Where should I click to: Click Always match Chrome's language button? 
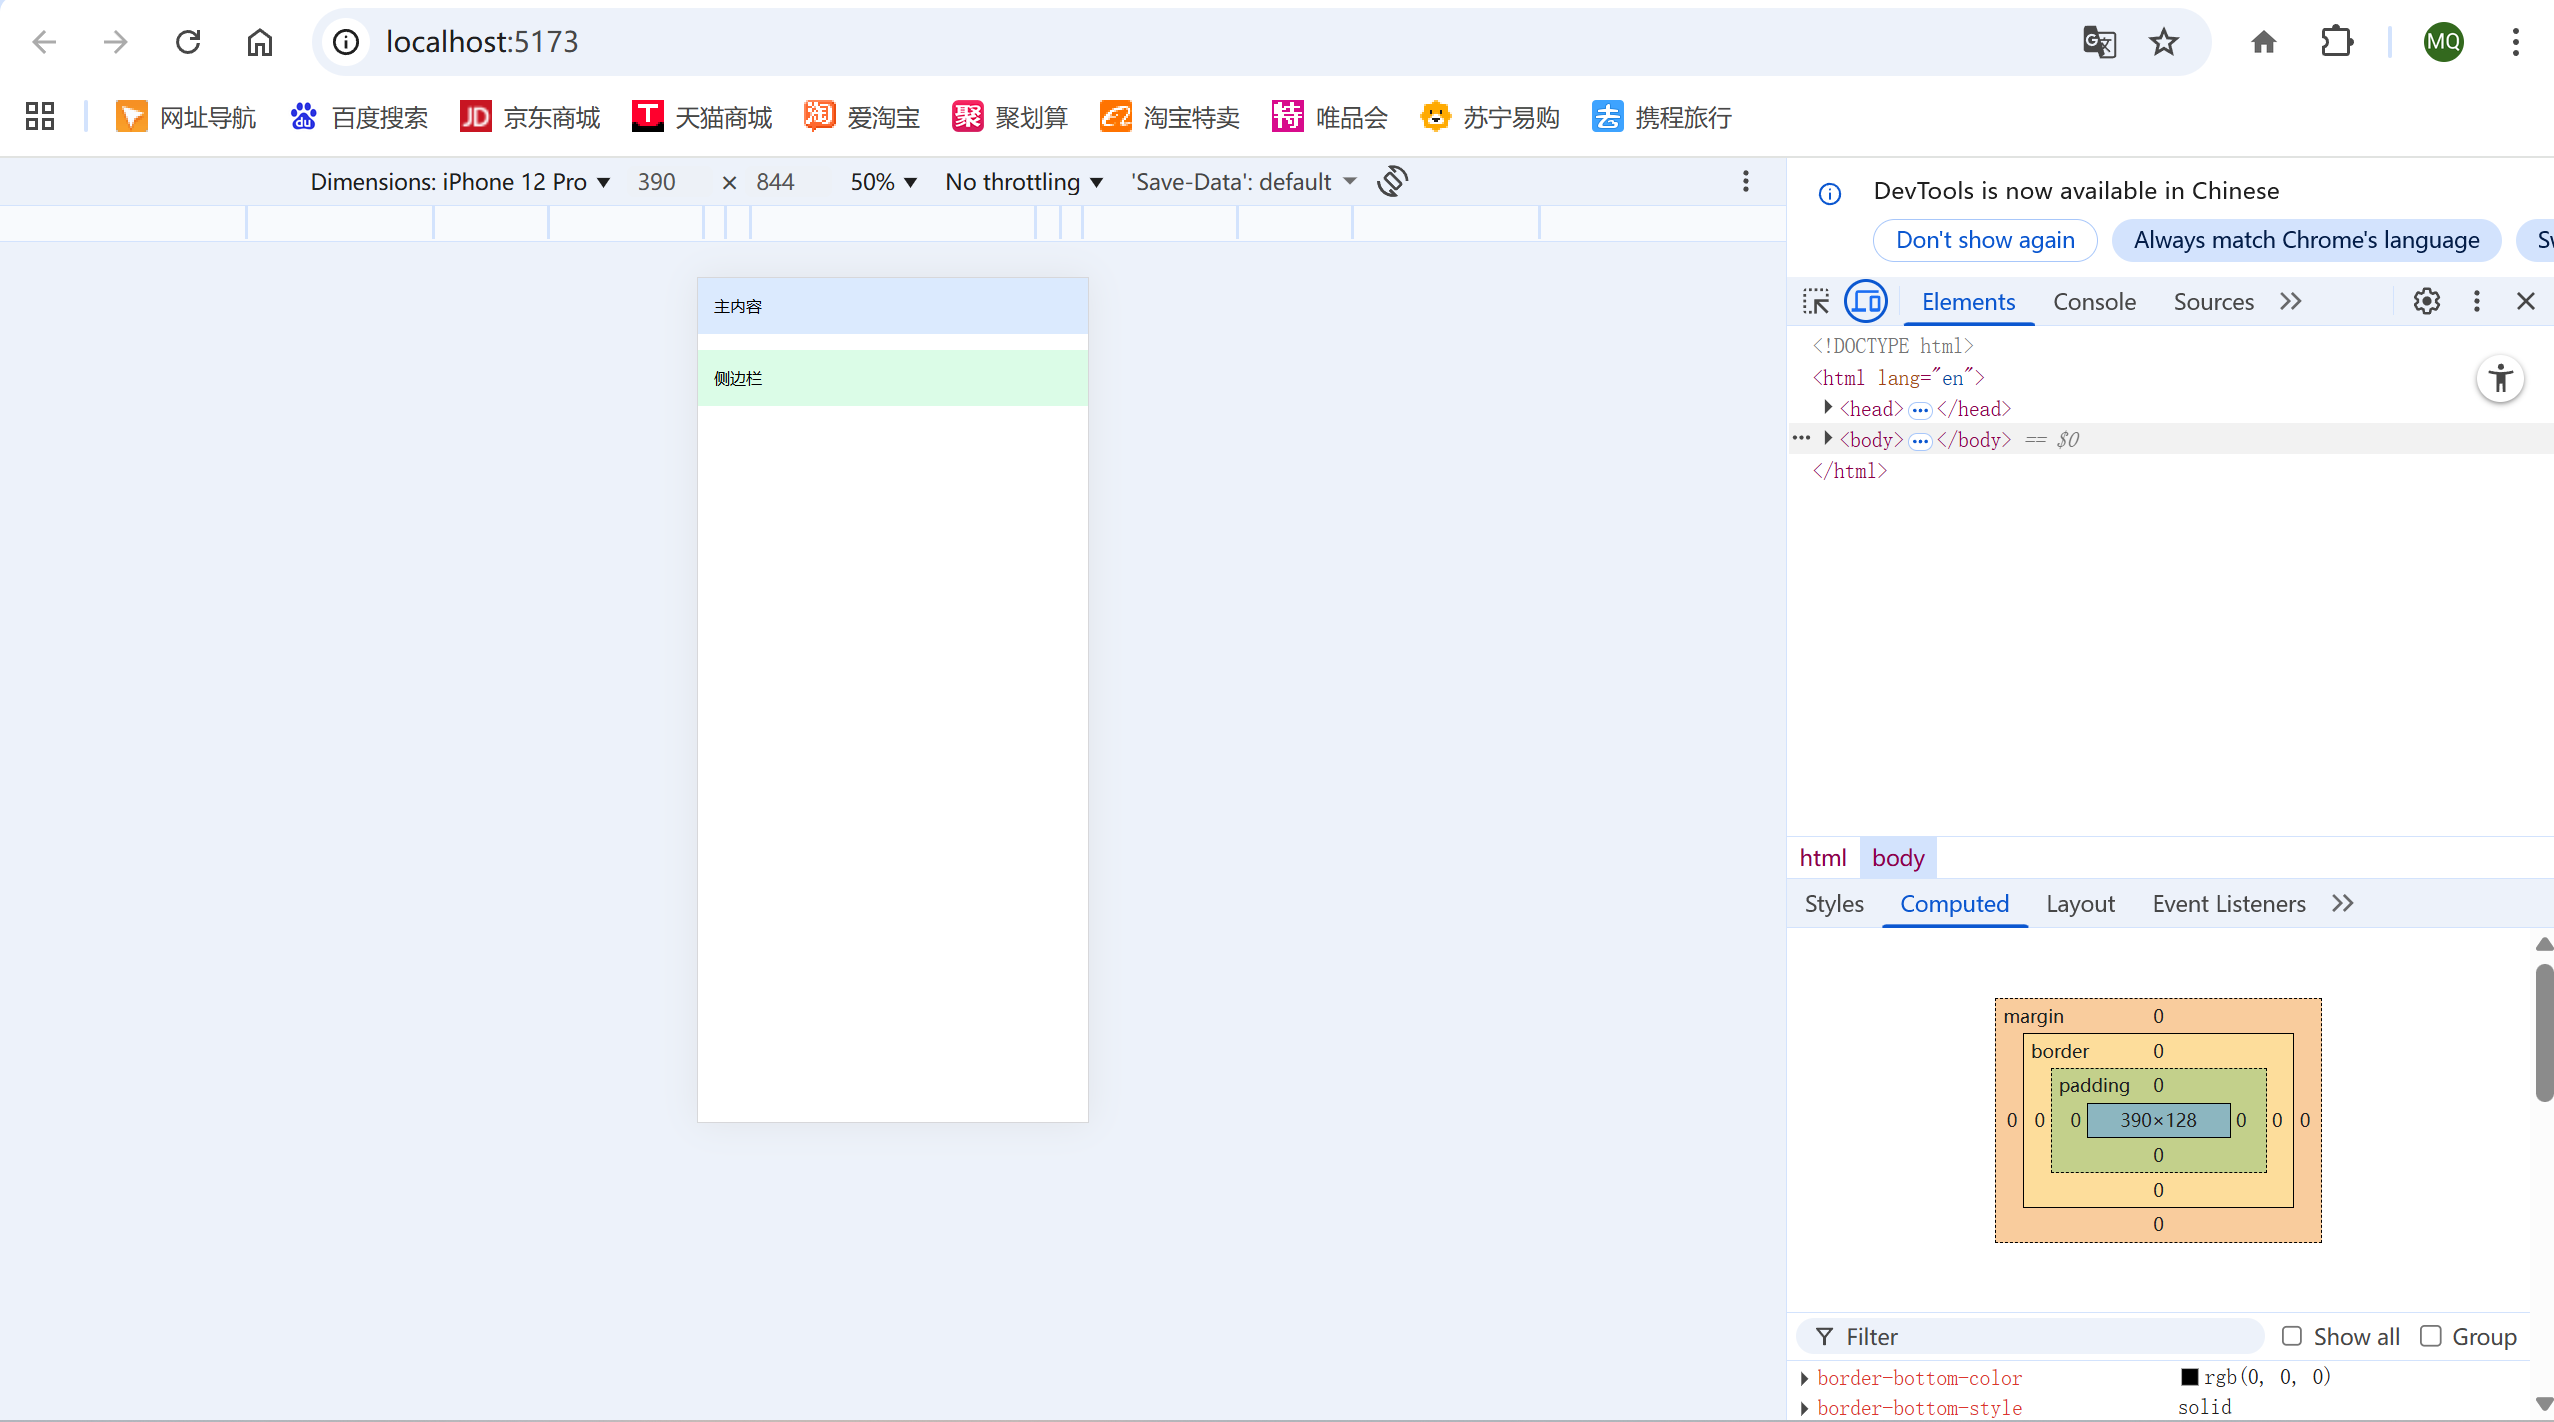2306,240
